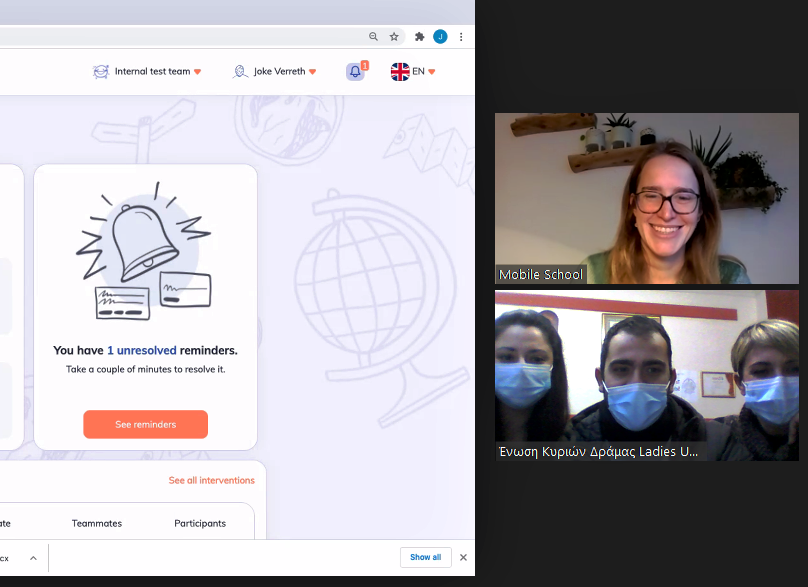Screen dimensions: 808x587
Task: Click the reminder bell illustration
Action: [144, 251]
